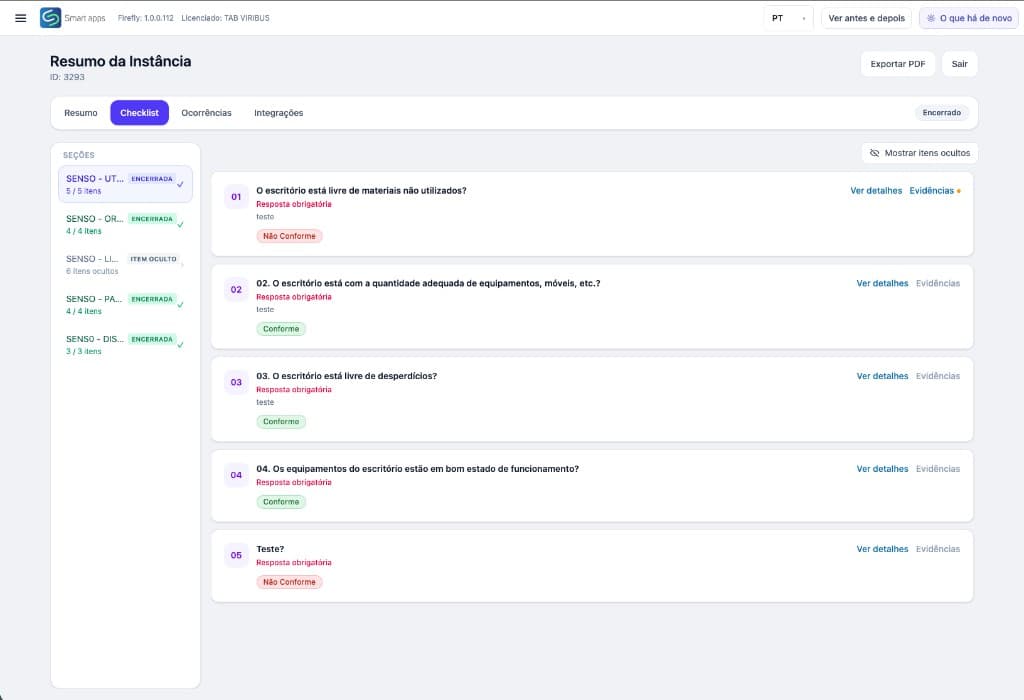Open Ver detalhes for item 02
1024x700 pixels.
pyautogui.click(x=882, y=283)
